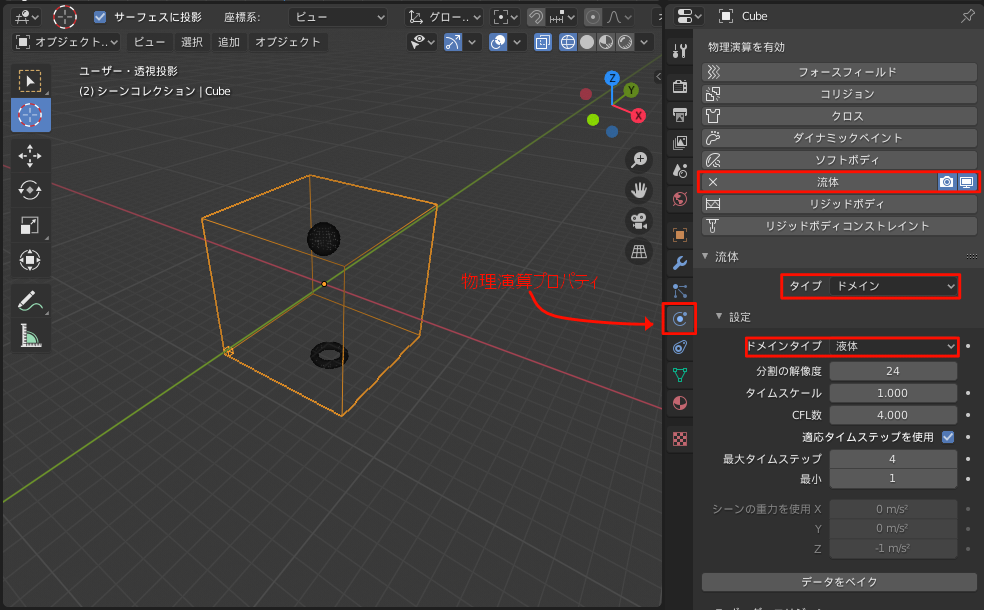Toggle viewport gizmo display button

[x=452, y=42]
